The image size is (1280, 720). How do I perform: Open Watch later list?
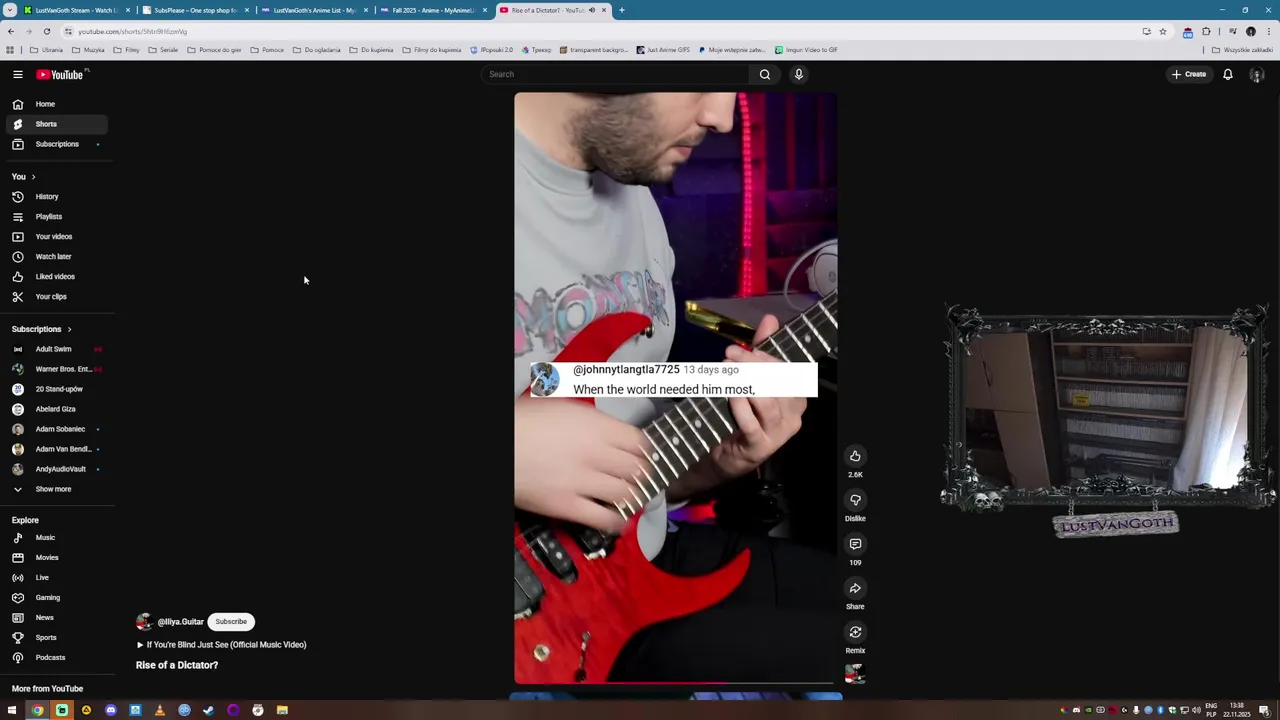pos(56,257)
